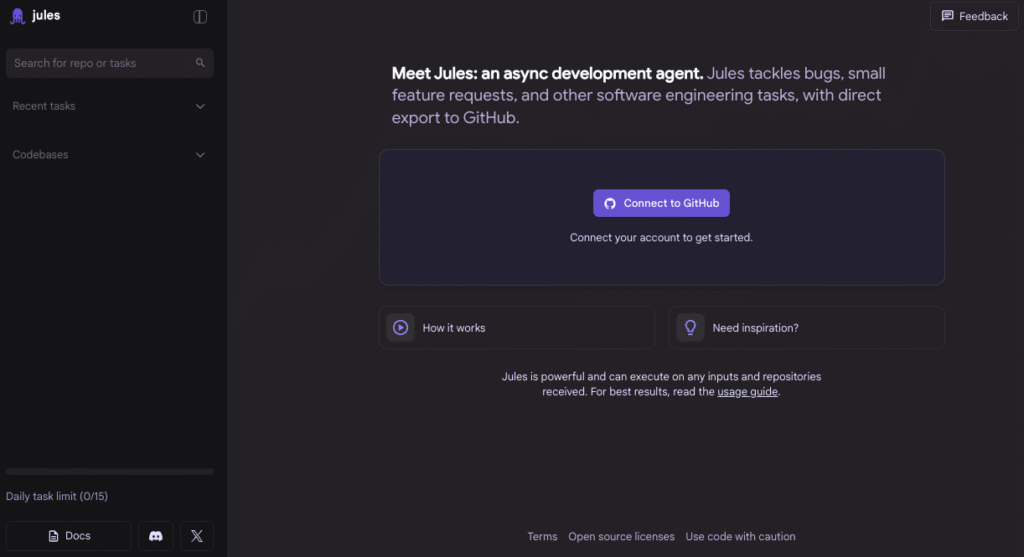
Task: Click the Feedback button
Action: 974,16
